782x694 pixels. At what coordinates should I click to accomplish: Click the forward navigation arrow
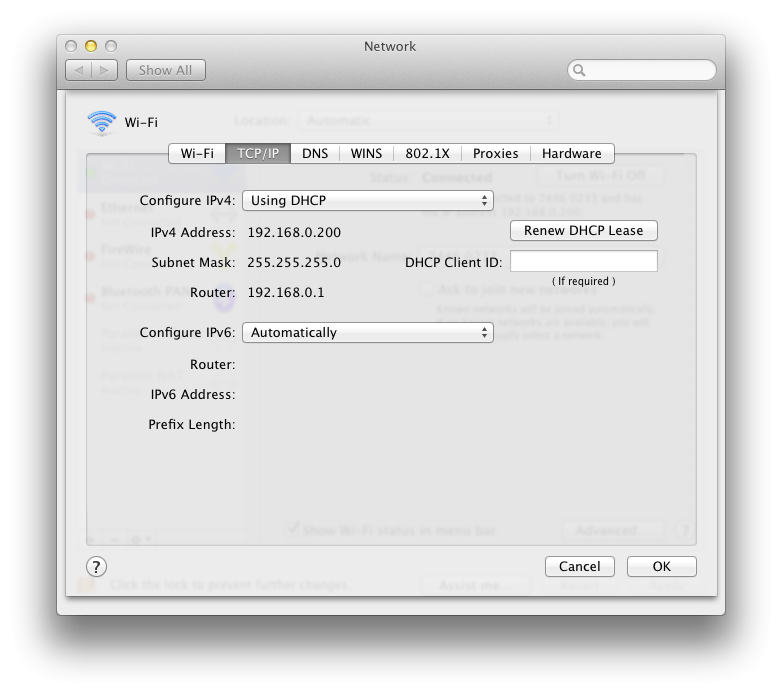coord(105,70)
